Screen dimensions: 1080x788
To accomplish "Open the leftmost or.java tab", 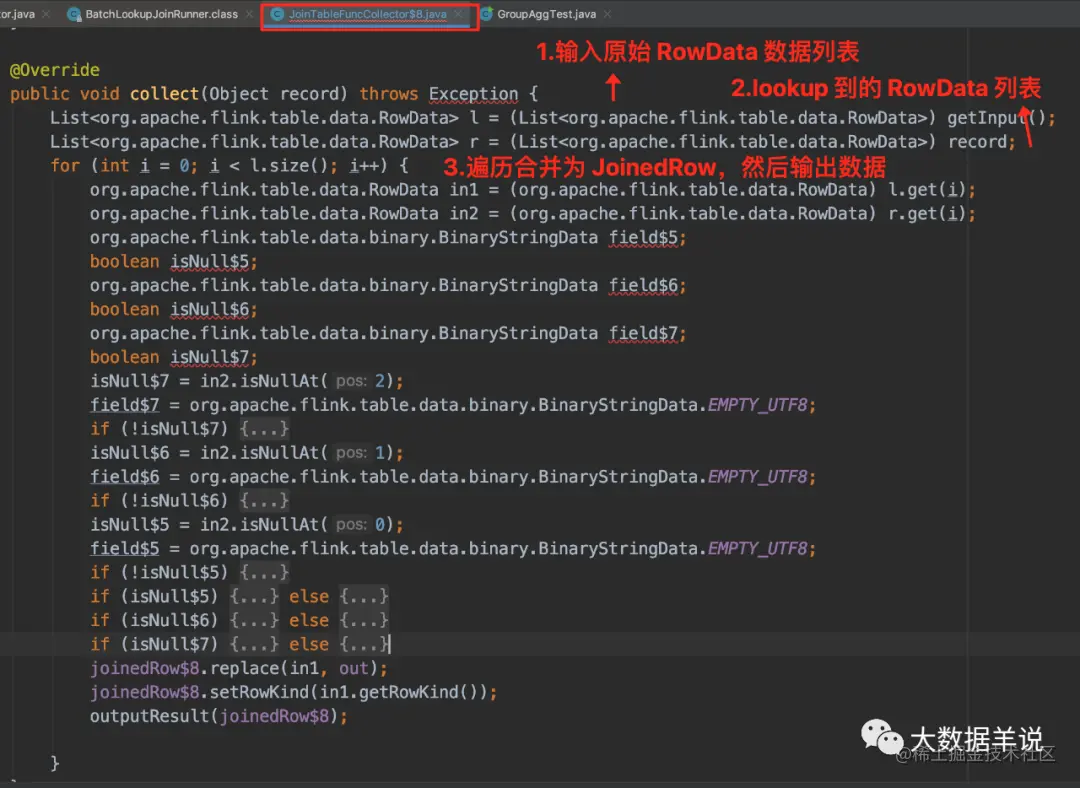I will pos(20,14).
